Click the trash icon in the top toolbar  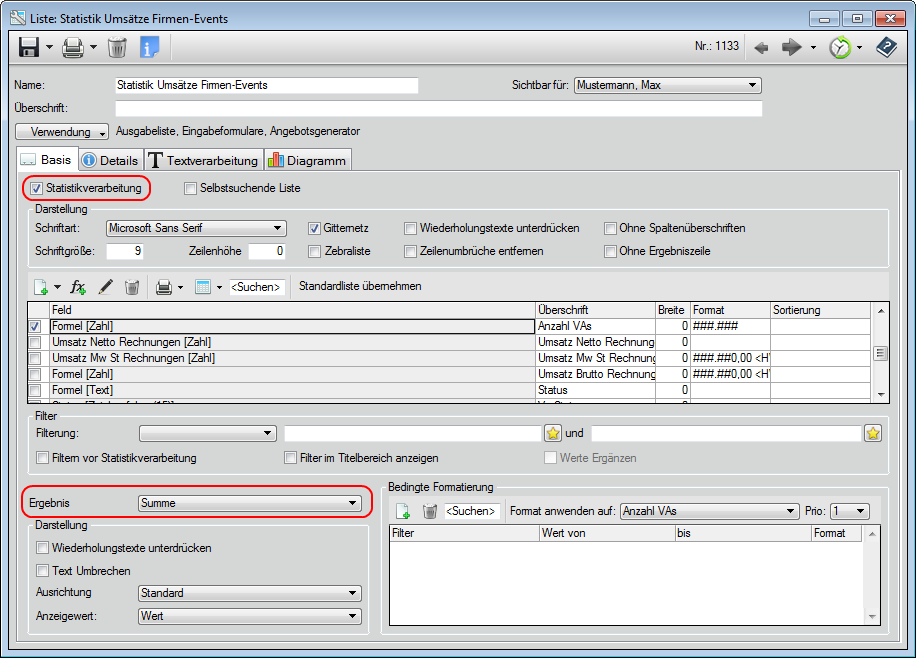117,47
